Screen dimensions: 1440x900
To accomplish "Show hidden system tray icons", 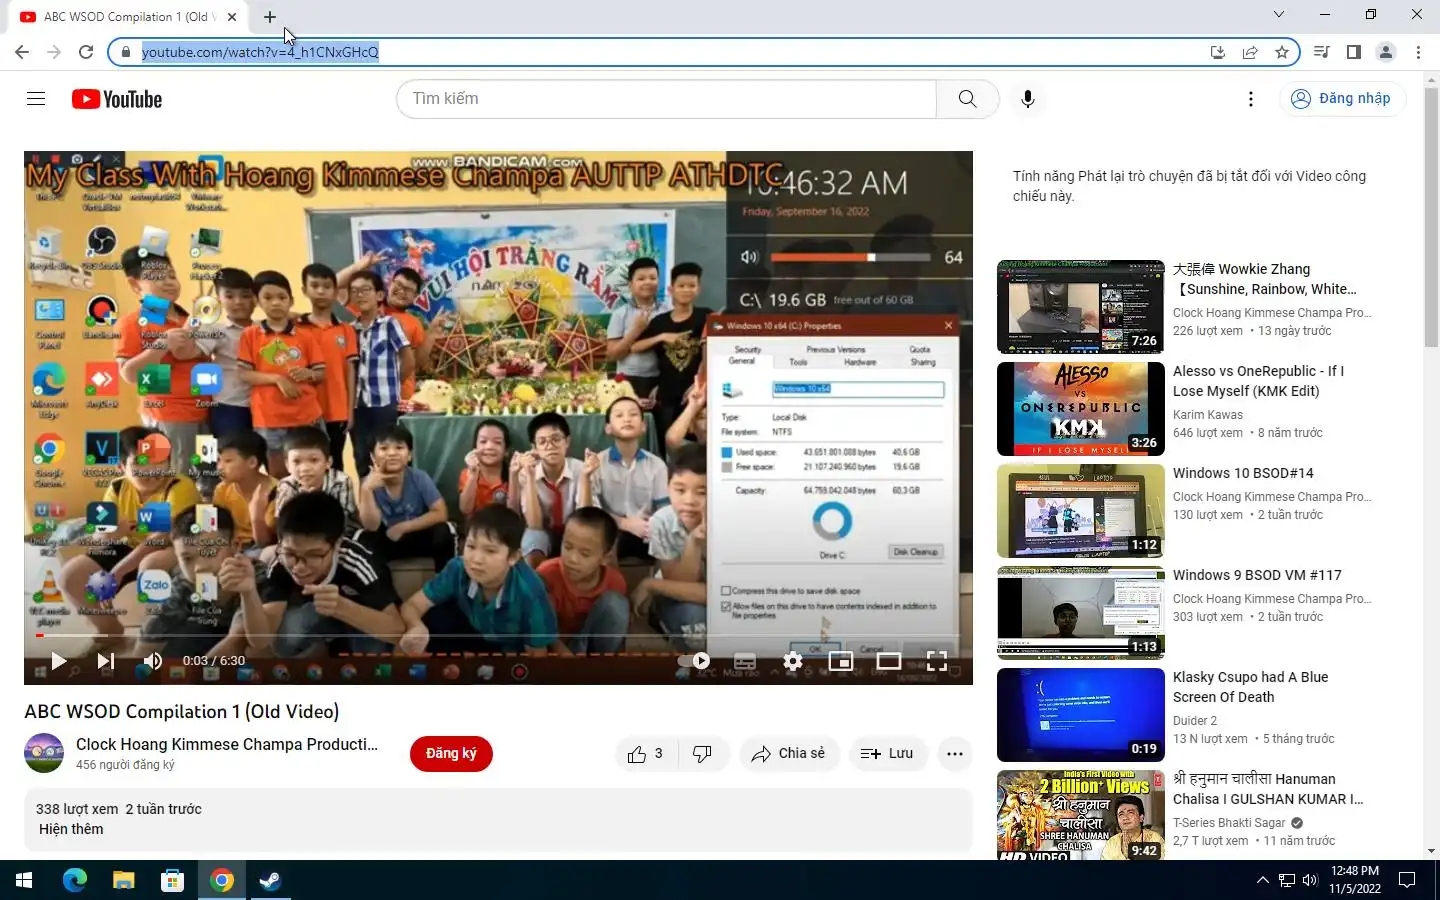I will [1262, 880].
